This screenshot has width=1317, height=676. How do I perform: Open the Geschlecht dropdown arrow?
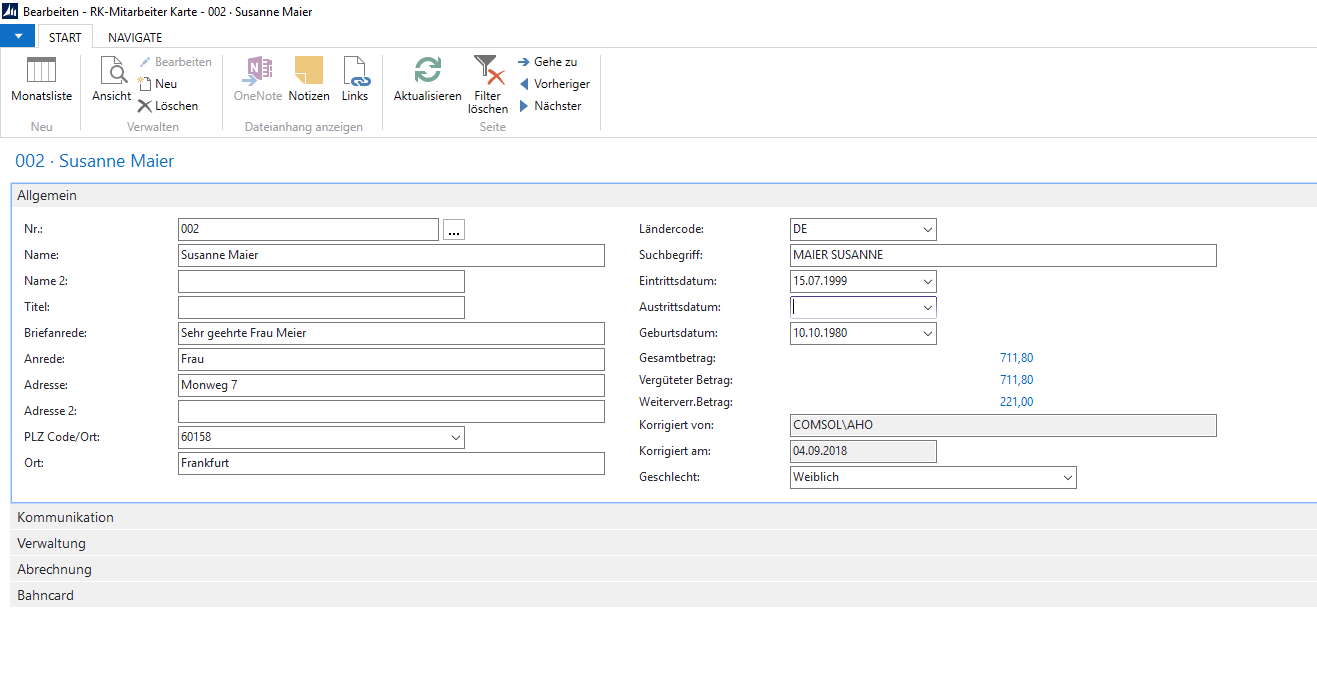(1067, 478)
